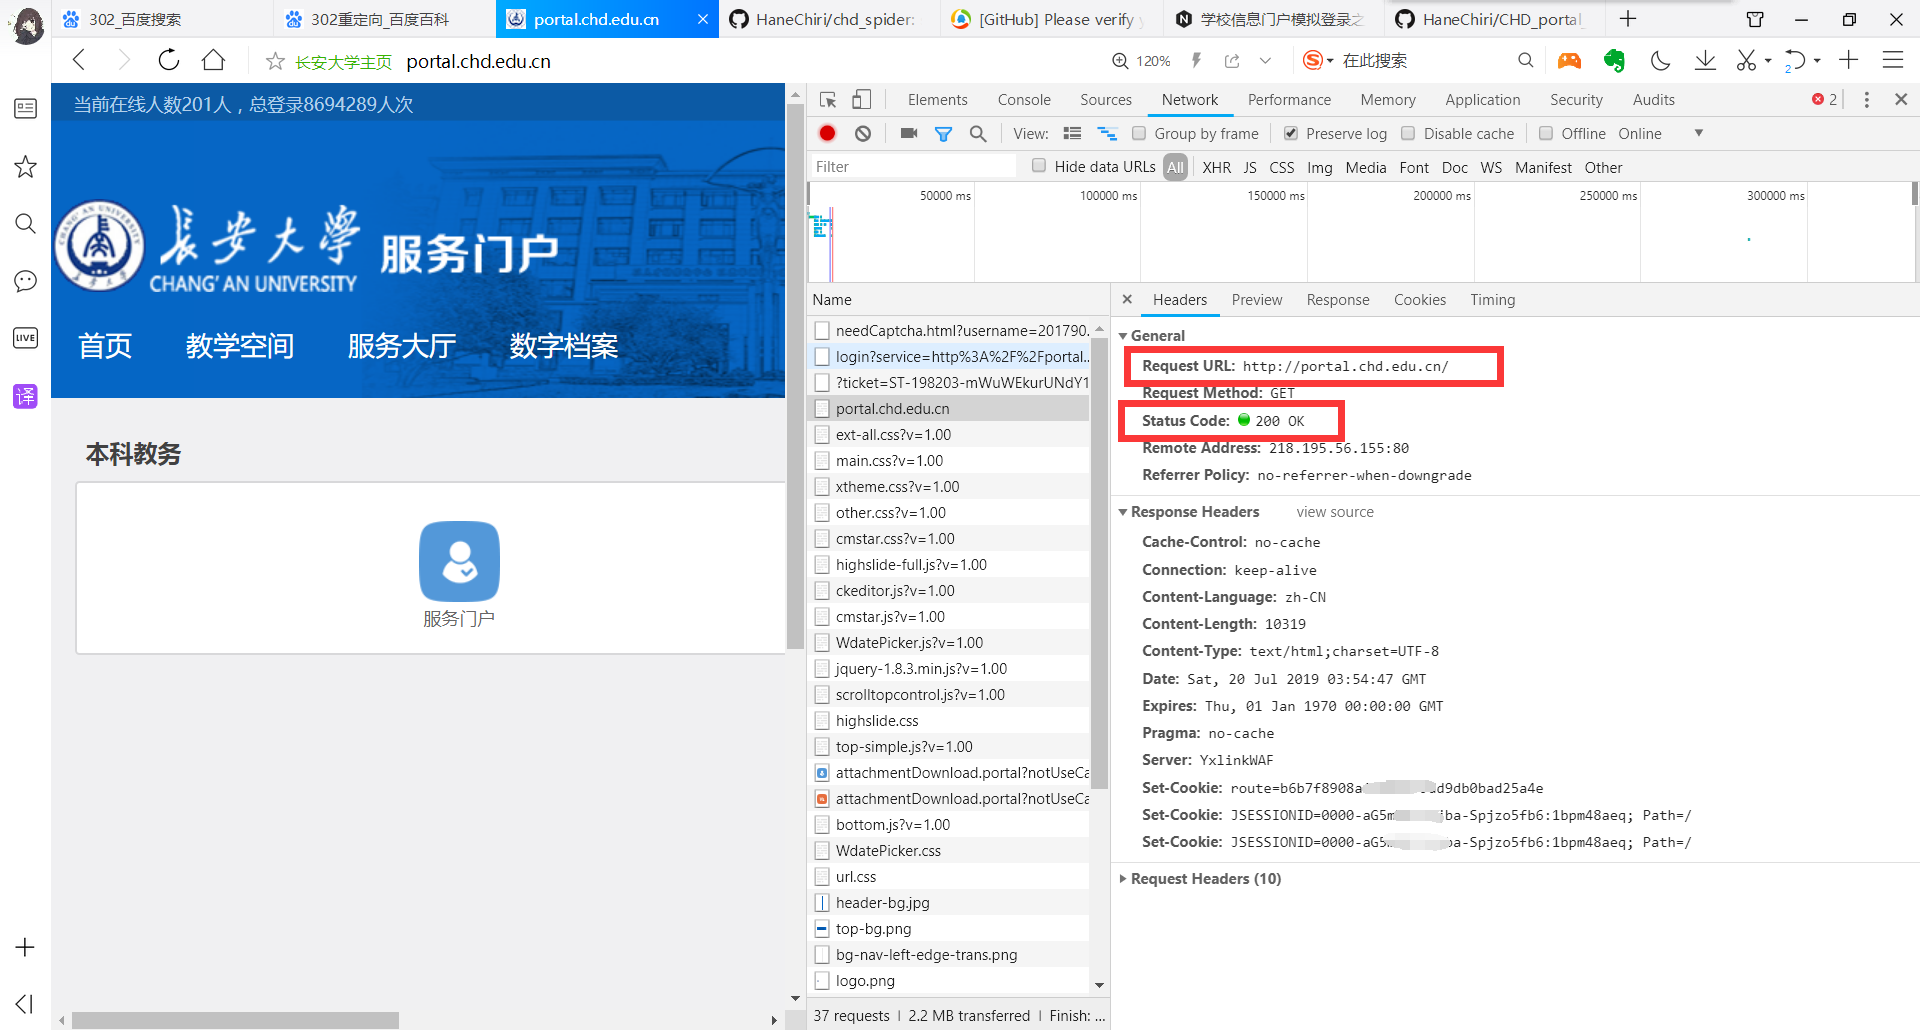The height and width of the screenshot is (1030, 1920).
Task: Click the Evernote elephant extension icon
Action: point(1614,61)
